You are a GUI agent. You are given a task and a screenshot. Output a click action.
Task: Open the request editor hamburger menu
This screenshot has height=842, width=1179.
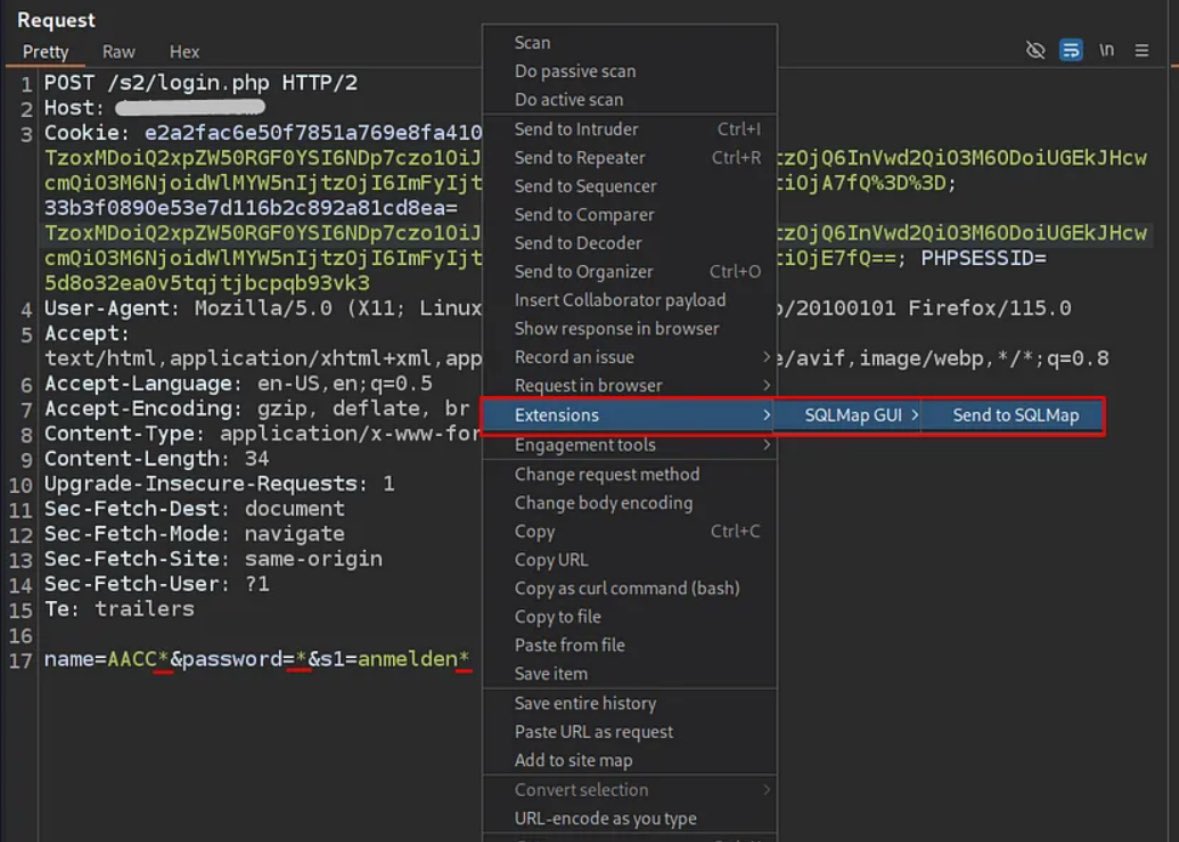click(x=1141, y=50)
